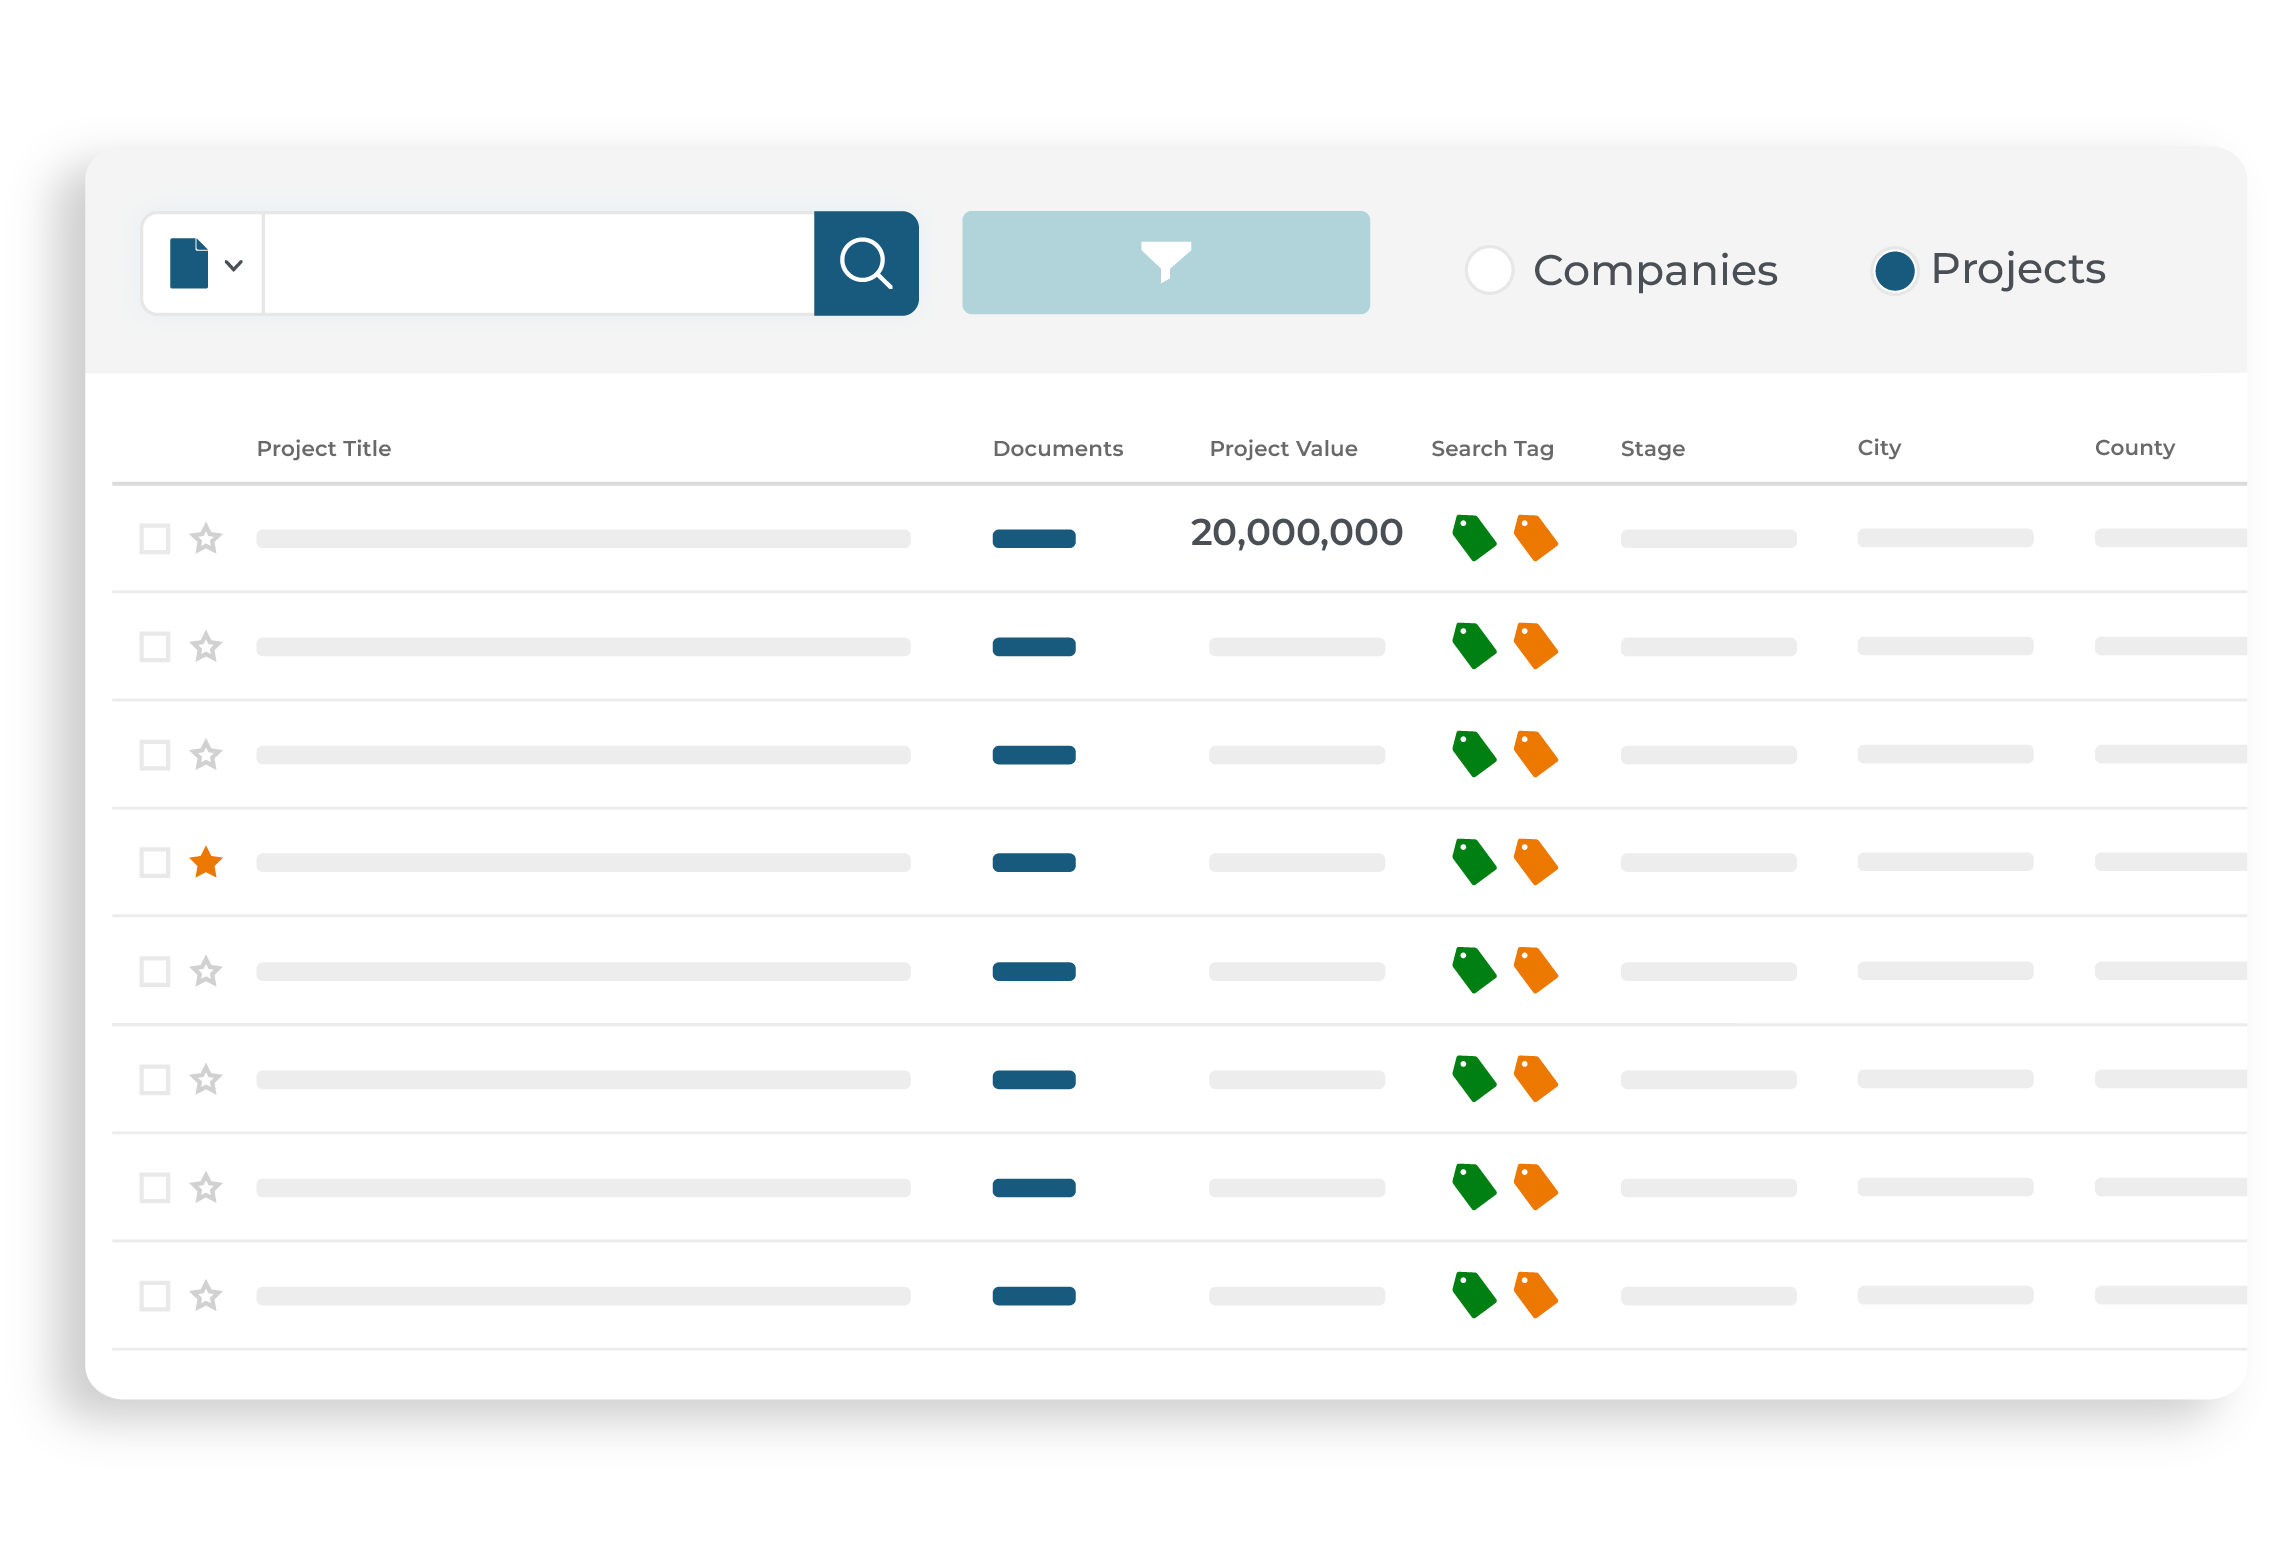Viewport: 2293px width, 1546px height.
Task: Open the search-type dropdown chevron
Action: coord(235,263)
